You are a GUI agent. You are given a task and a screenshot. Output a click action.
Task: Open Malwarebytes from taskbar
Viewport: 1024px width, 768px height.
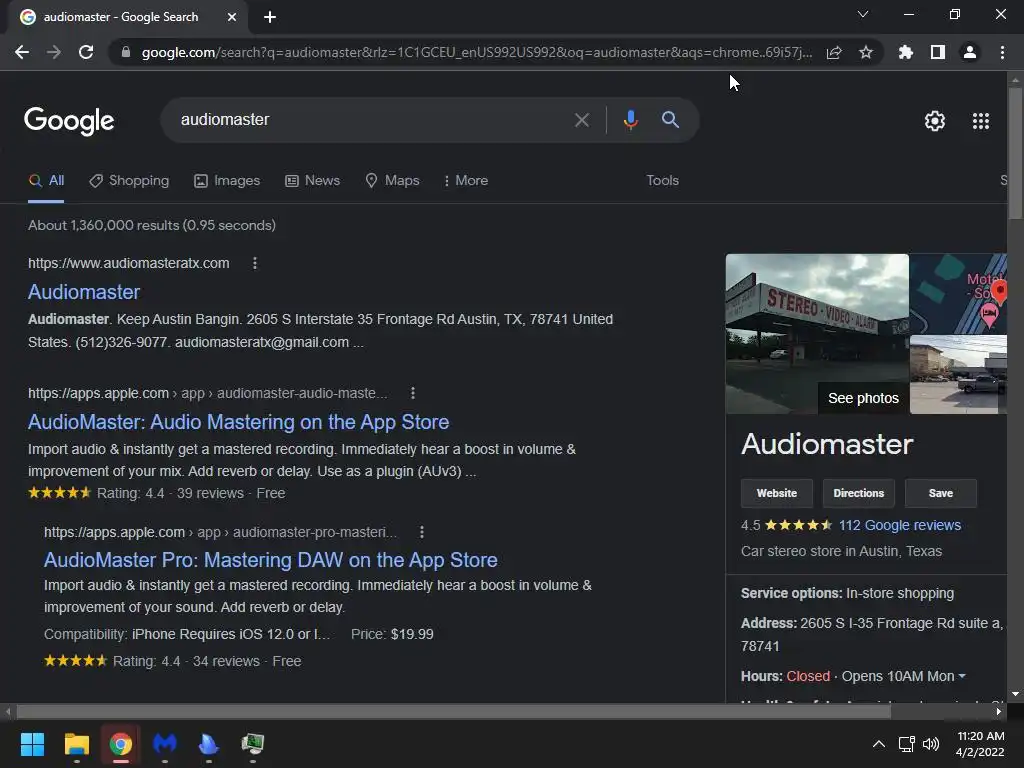pos(165,744)
